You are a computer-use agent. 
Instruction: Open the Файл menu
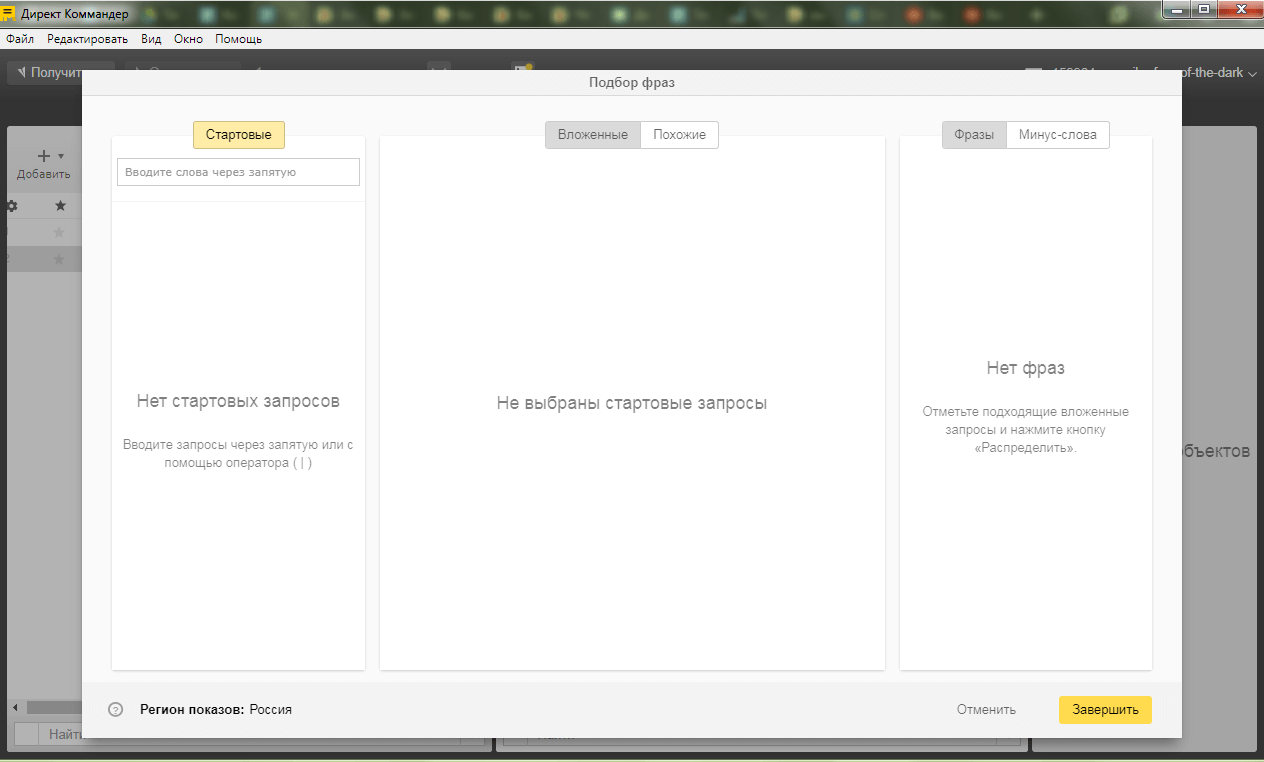pyautogui.click(x=20, y=39)
